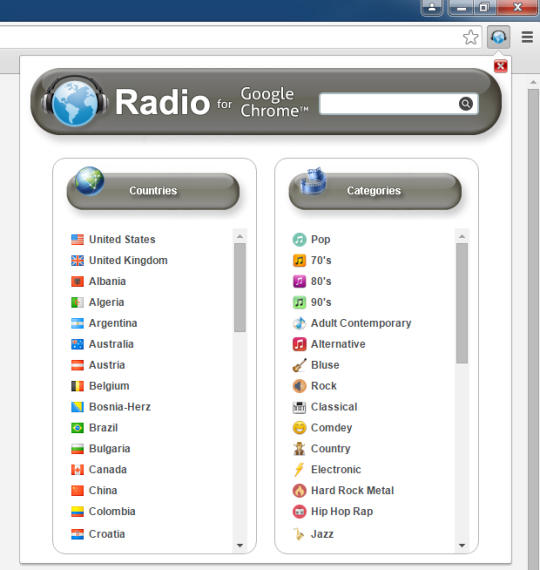
Task: Click the Comdey smiley face icon
Action: (x=299, y=428)
